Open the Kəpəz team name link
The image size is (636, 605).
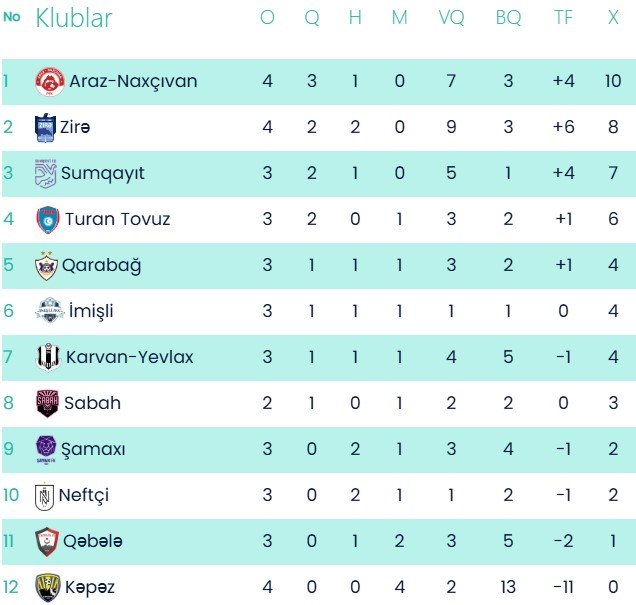coord(89,587)
